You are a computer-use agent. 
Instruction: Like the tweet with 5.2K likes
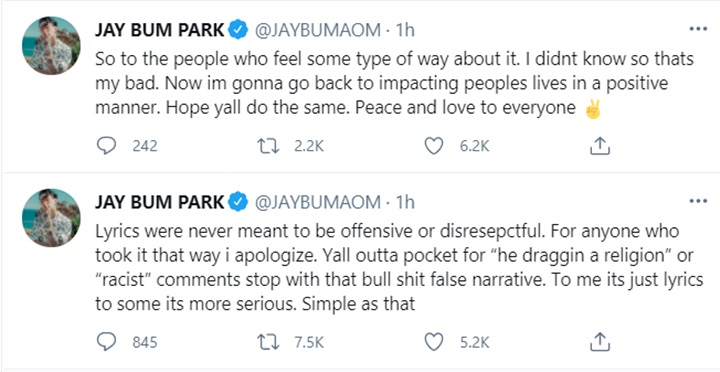(433, 342)
